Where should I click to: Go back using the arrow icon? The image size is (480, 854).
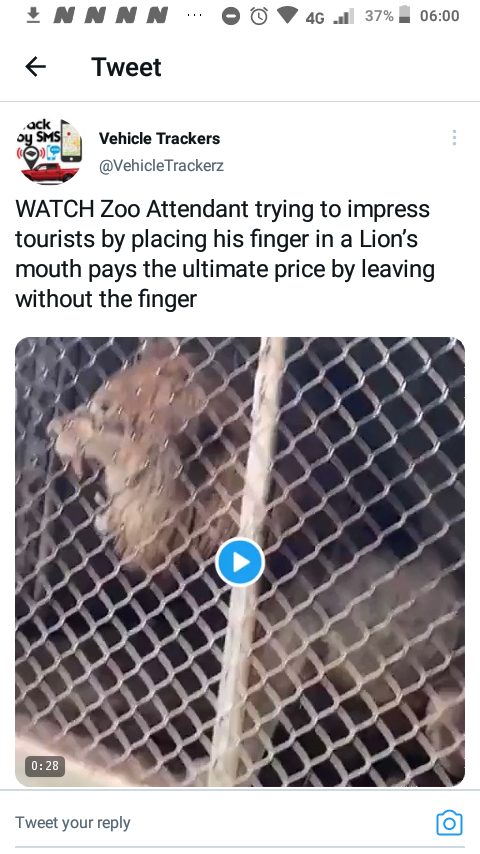click(x=35, y=67)
